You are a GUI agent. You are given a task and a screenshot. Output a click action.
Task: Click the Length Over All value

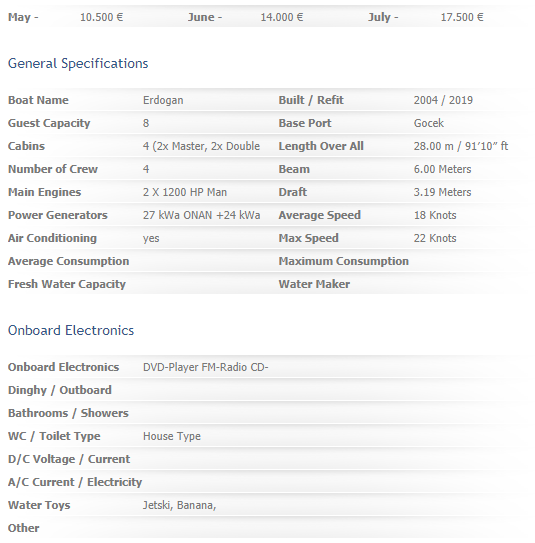click(461, 146)
